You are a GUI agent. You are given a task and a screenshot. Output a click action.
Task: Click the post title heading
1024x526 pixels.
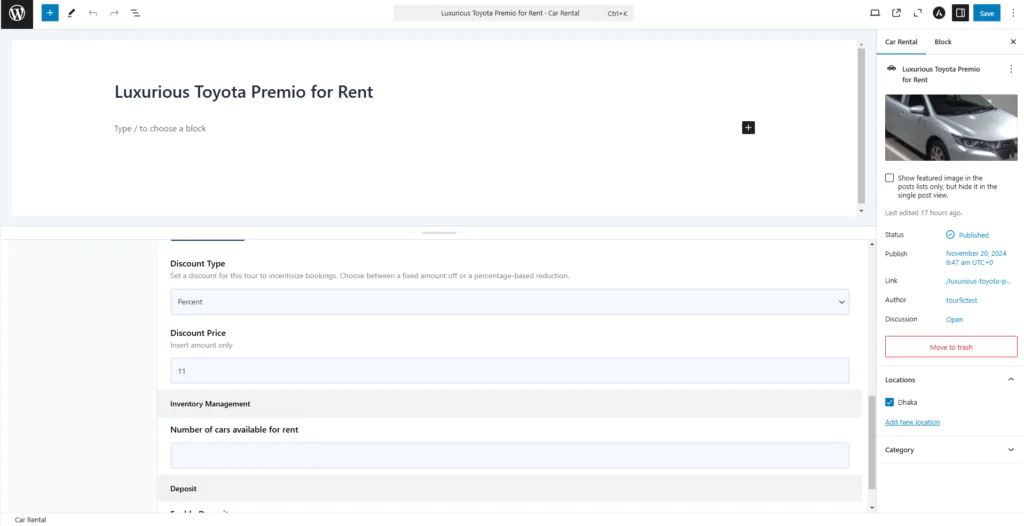click(244, 91)
